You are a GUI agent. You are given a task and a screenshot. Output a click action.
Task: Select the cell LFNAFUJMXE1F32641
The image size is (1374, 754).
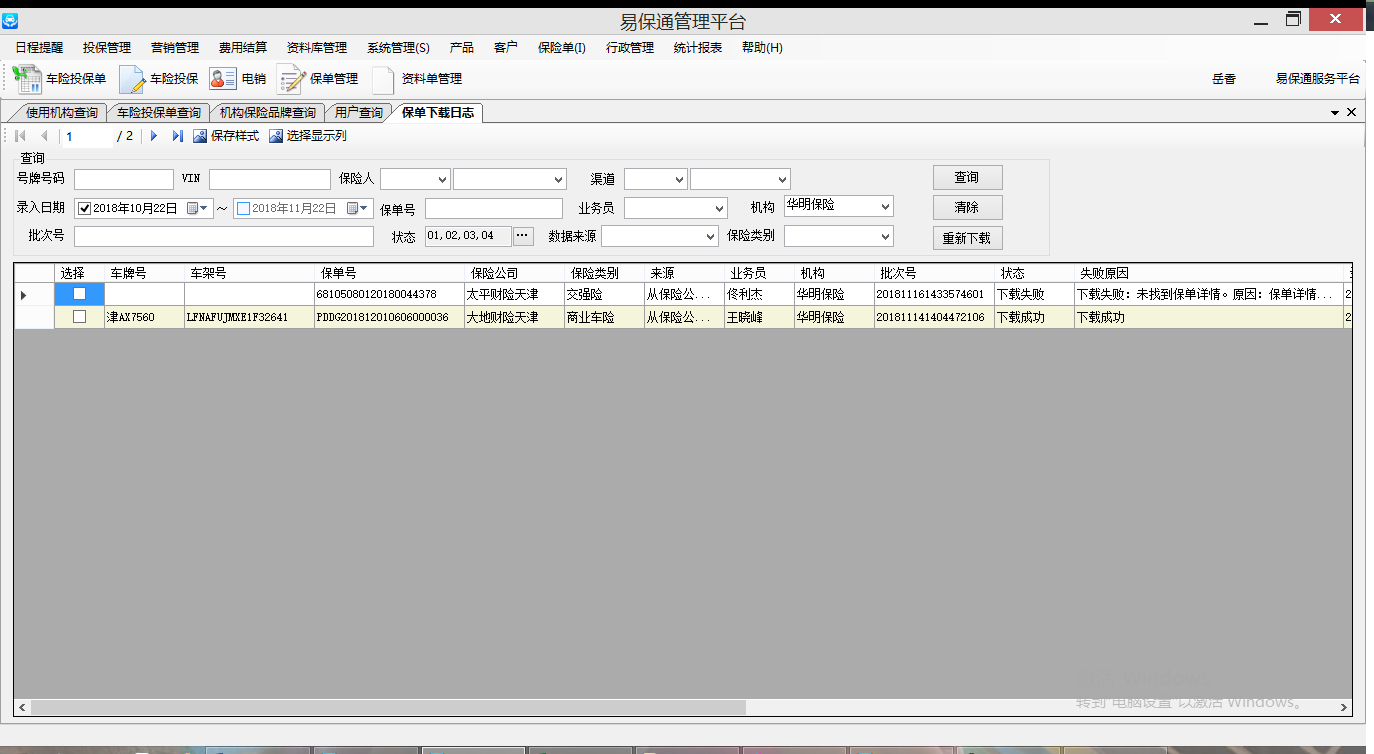pyautogui.click(x=249, y=317)
